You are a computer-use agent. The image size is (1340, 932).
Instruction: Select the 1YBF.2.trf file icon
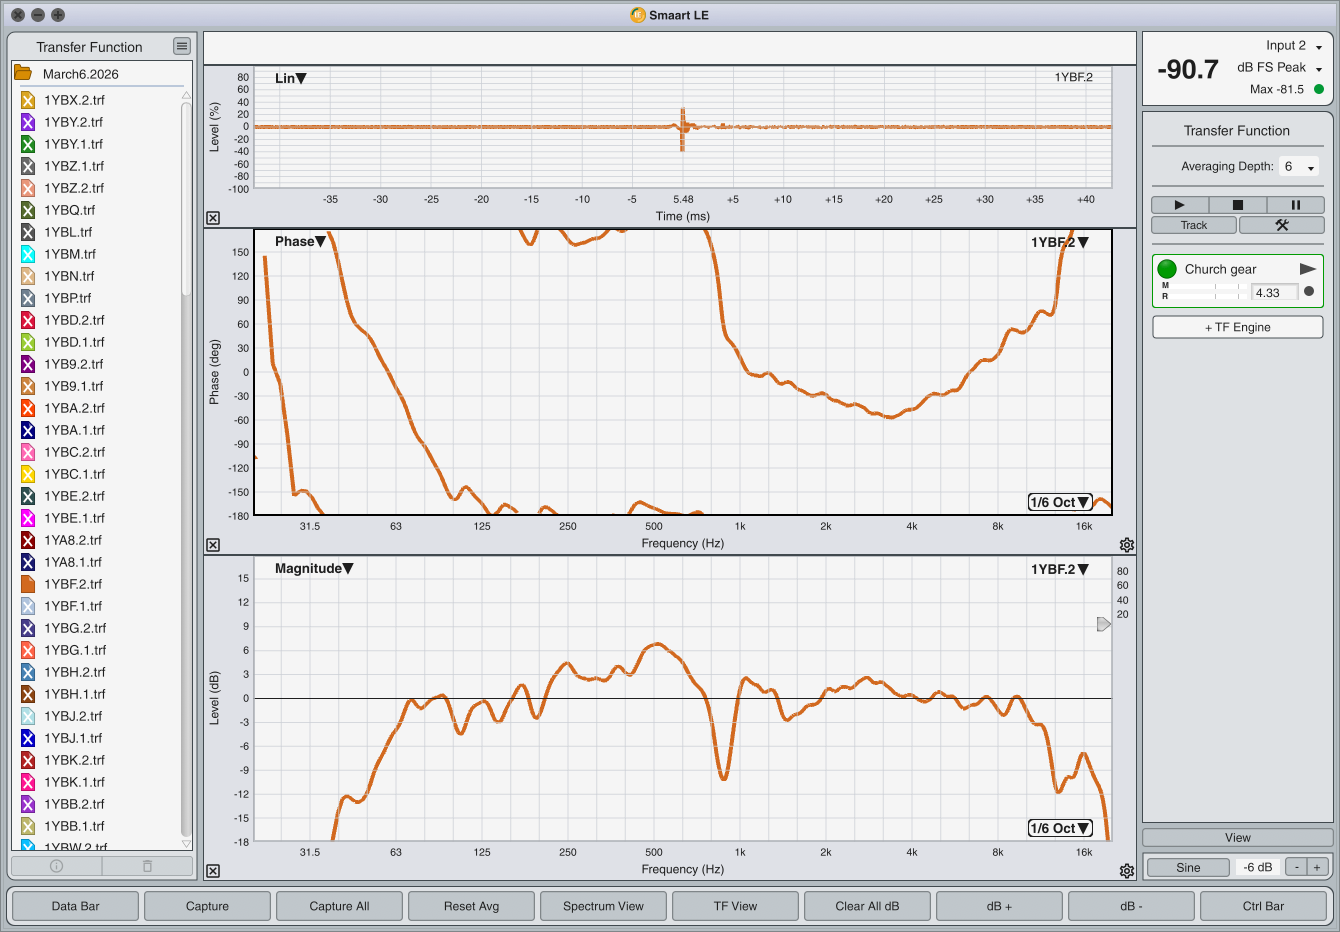pos(28,584)
